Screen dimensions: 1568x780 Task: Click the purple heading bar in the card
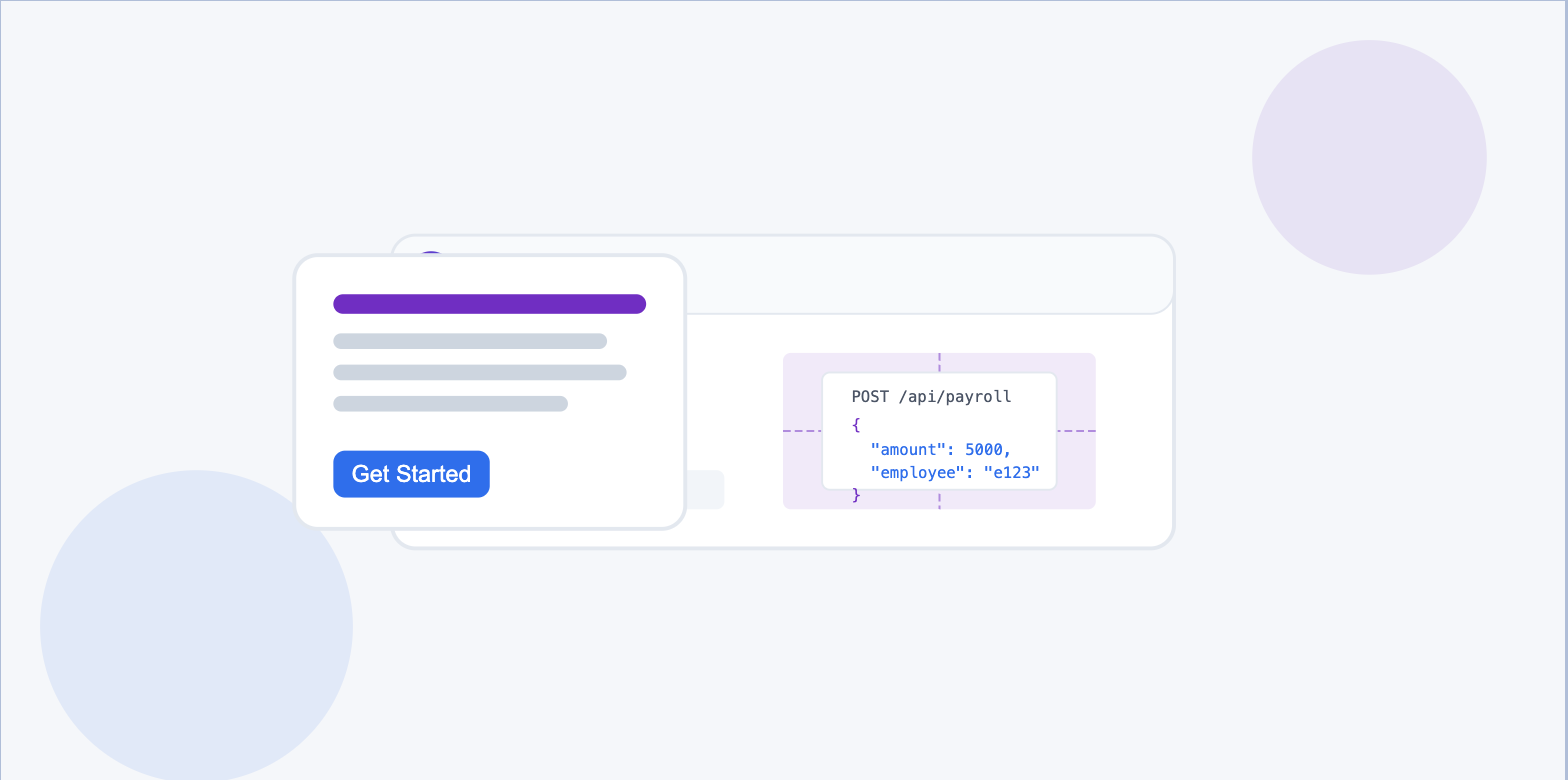click(x=489, y=304)
